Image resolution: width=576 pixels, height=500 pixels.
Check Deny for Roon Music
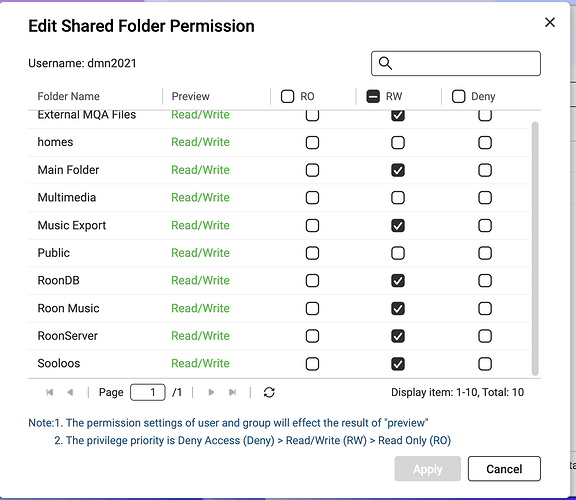click(x=485, y=309)
